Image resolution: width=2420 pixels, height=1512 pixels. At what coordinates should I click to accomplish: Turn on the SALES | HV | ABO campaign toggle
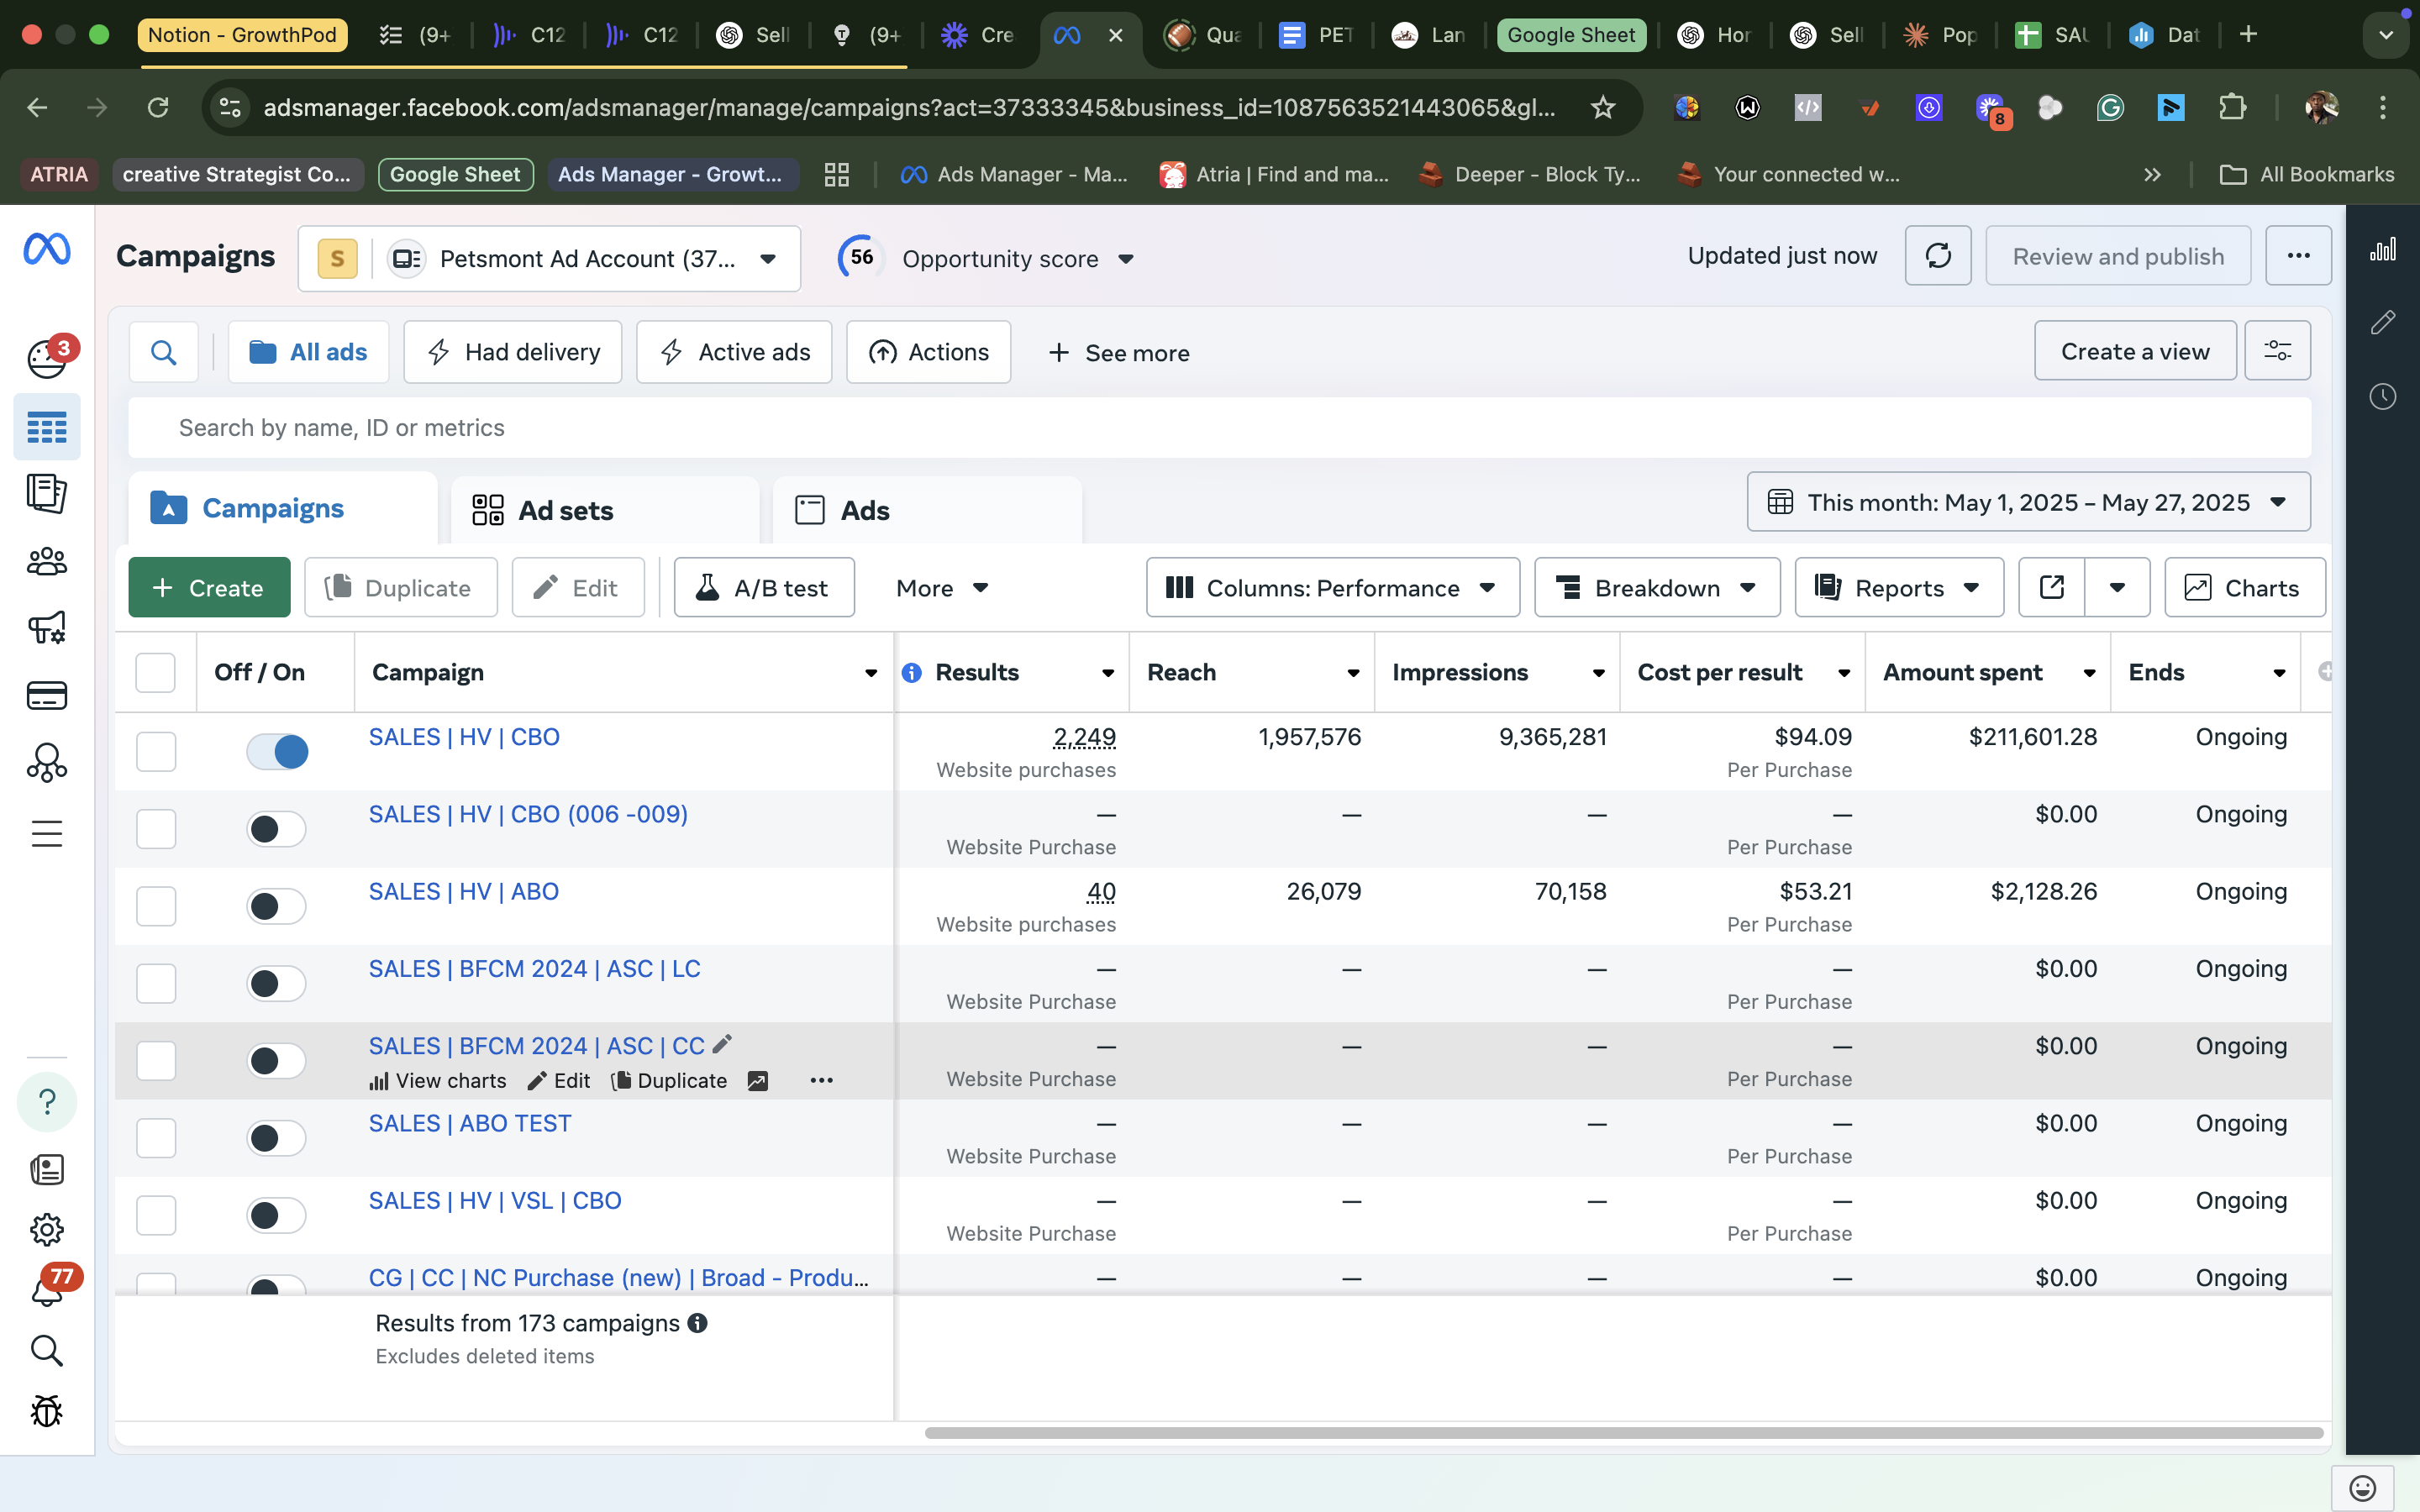277,906
